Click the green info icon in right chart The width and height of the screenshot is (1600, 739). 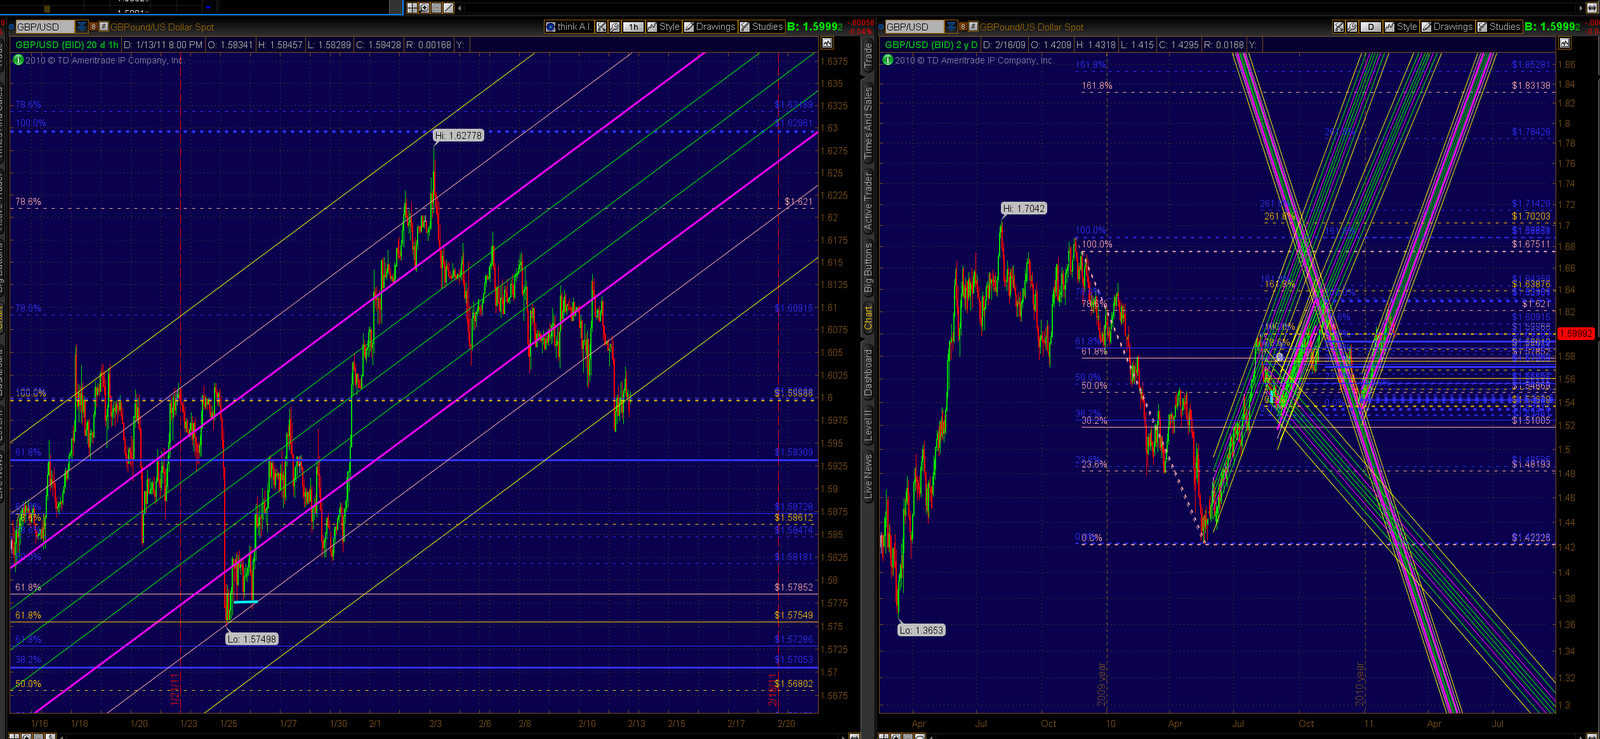887,60
